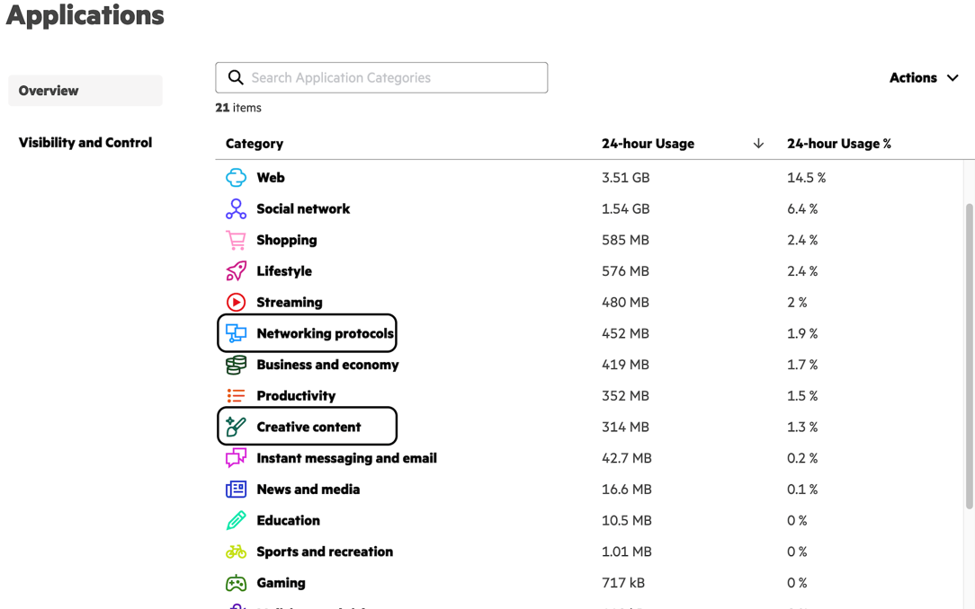Click the Business and economy coins icon
Screen dimensions: 975x609
[x=236, y=365]
